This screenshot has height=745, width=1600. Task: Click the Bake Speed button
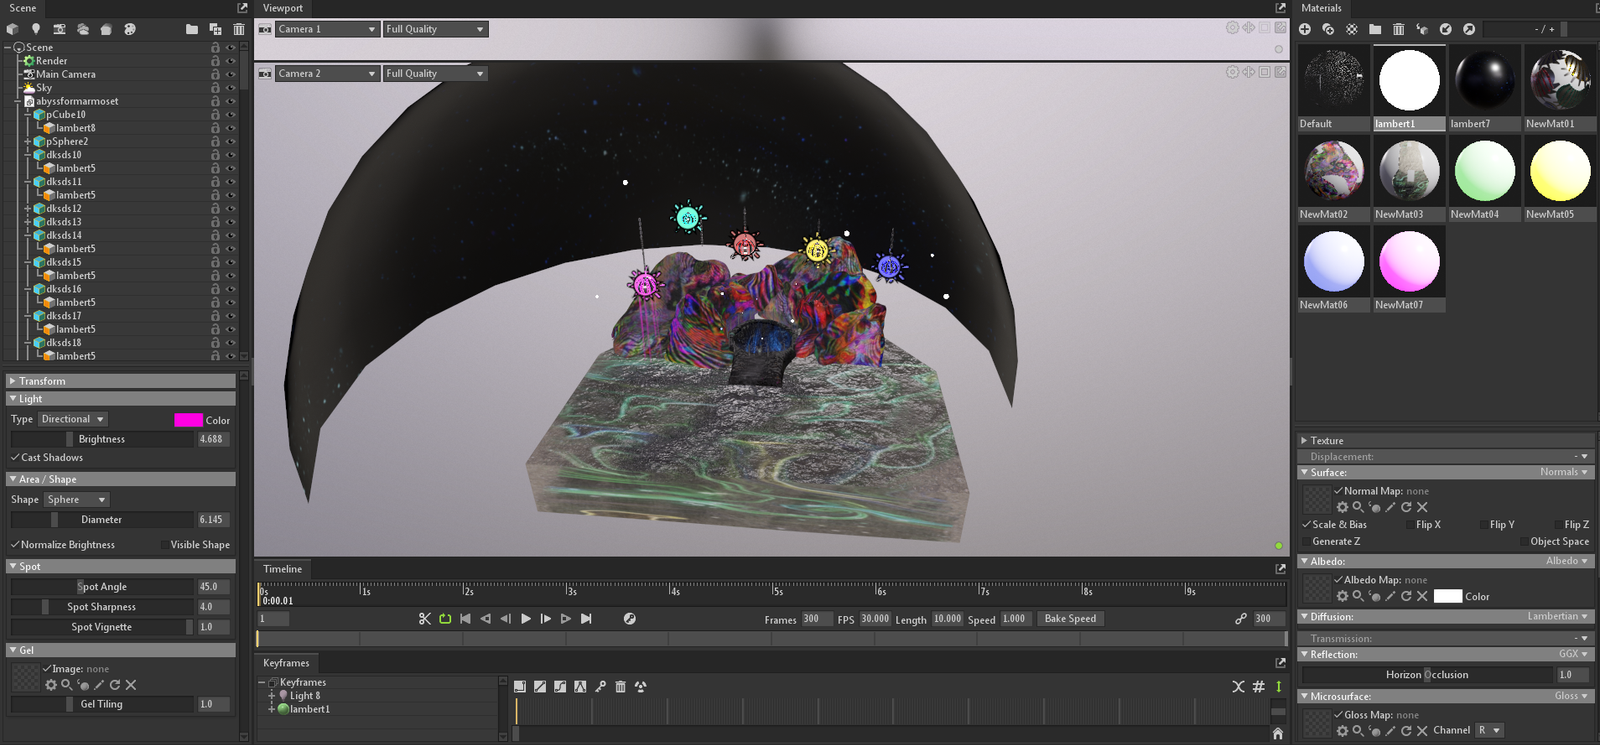1070,619
